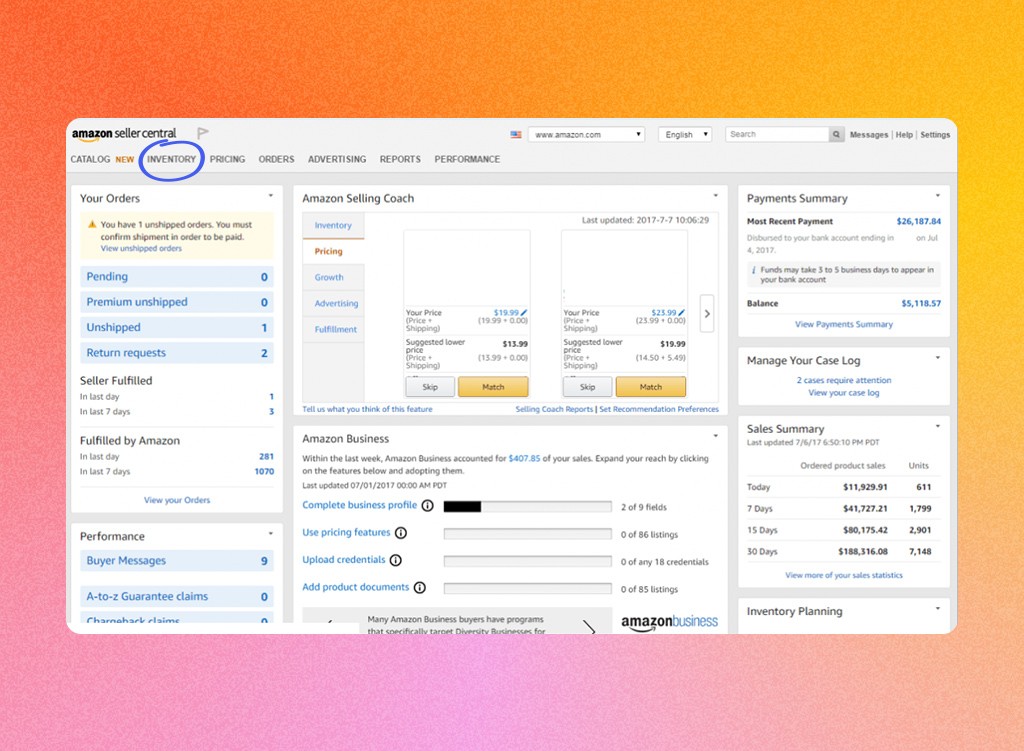Open the ORDERS menu
This screenshot has width=1024, height=751.
click(x=276, y=159)
